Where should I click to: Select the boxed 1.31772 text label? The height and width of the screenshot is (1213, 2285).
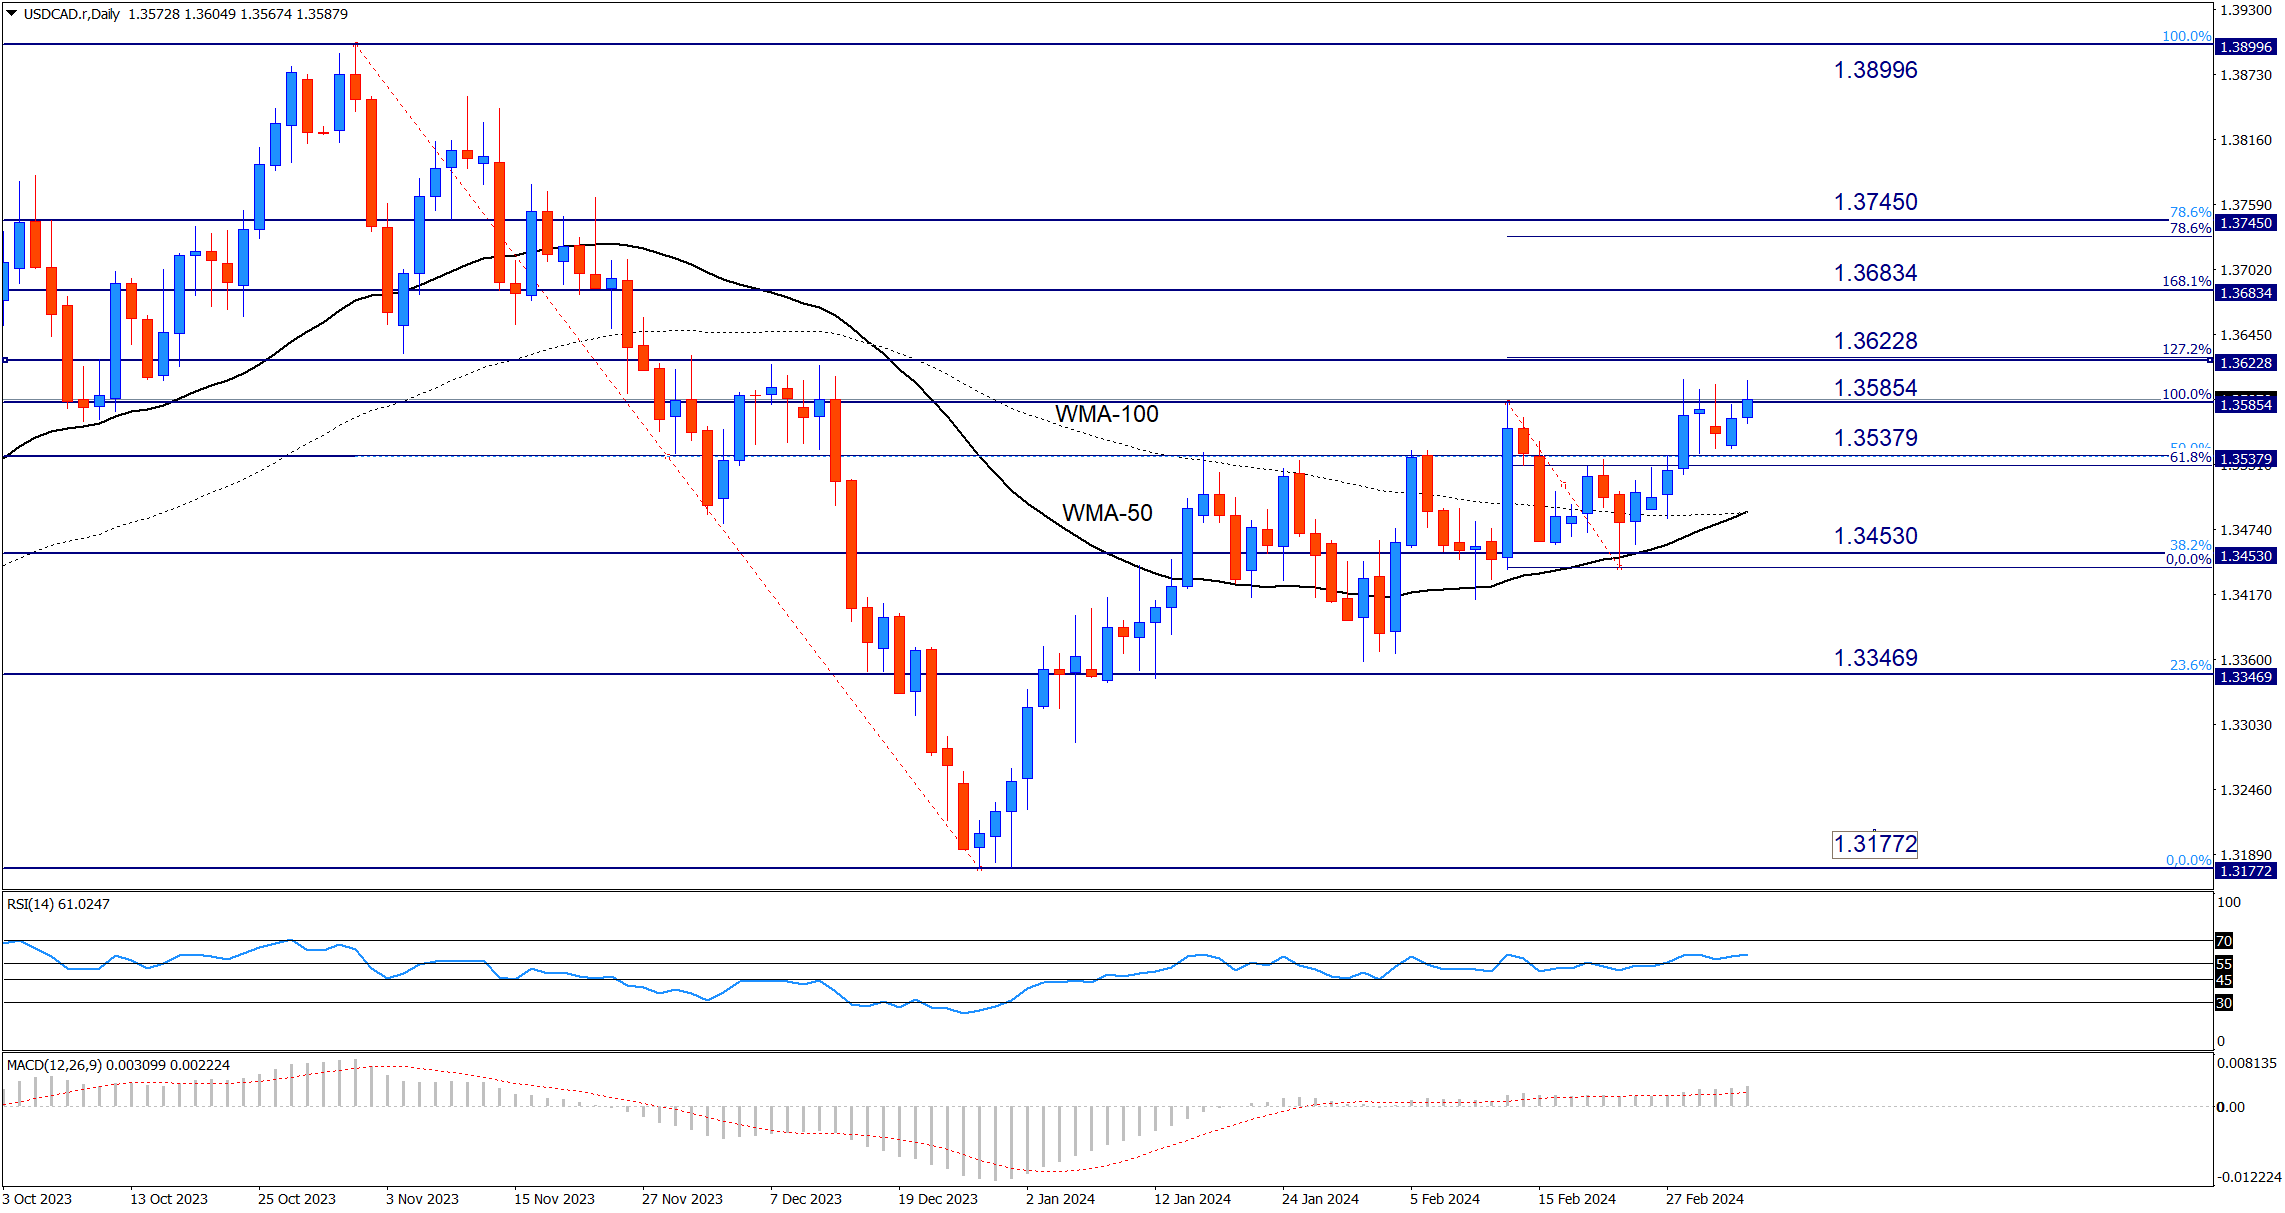pyautogui.click(x=1875, y=844)
